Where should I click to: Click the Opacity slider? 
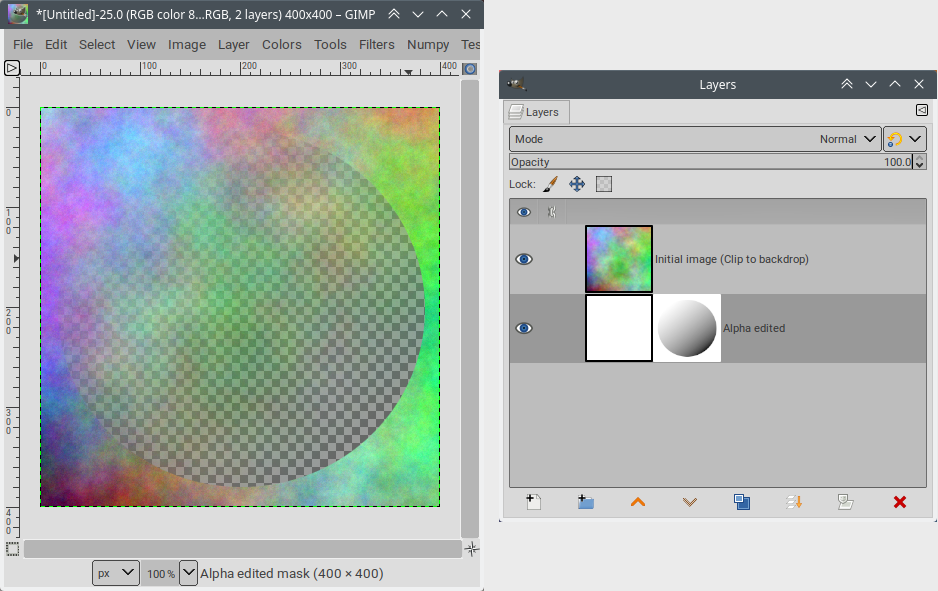coord(710,162)
